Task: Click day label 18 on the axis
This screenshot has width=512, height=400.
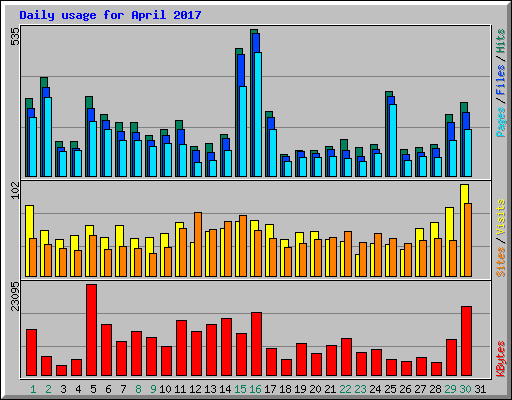Action: 285,389
